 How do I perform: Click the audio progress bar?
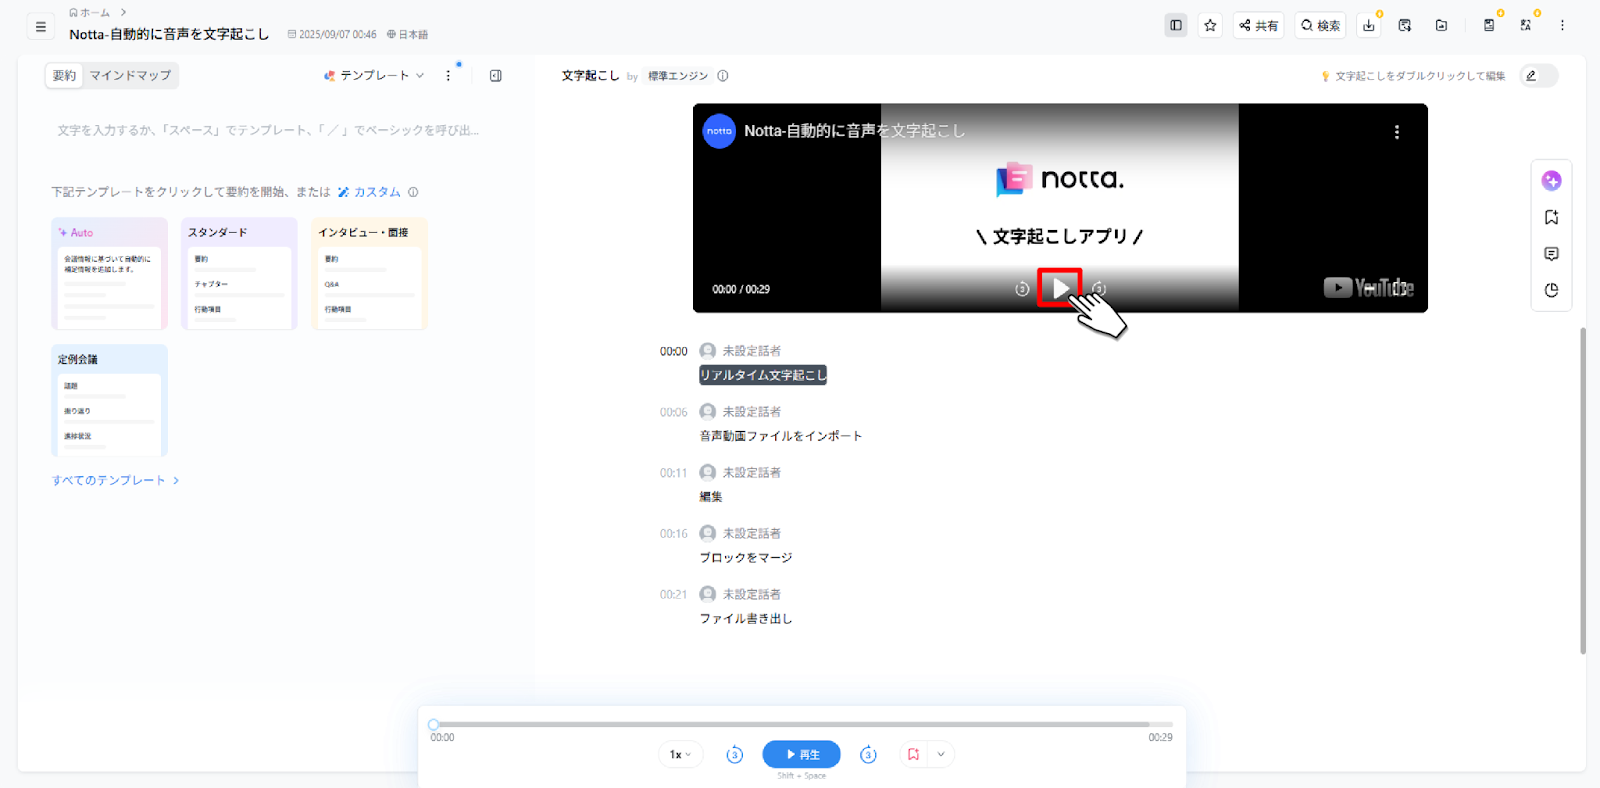tap(802, 724)
